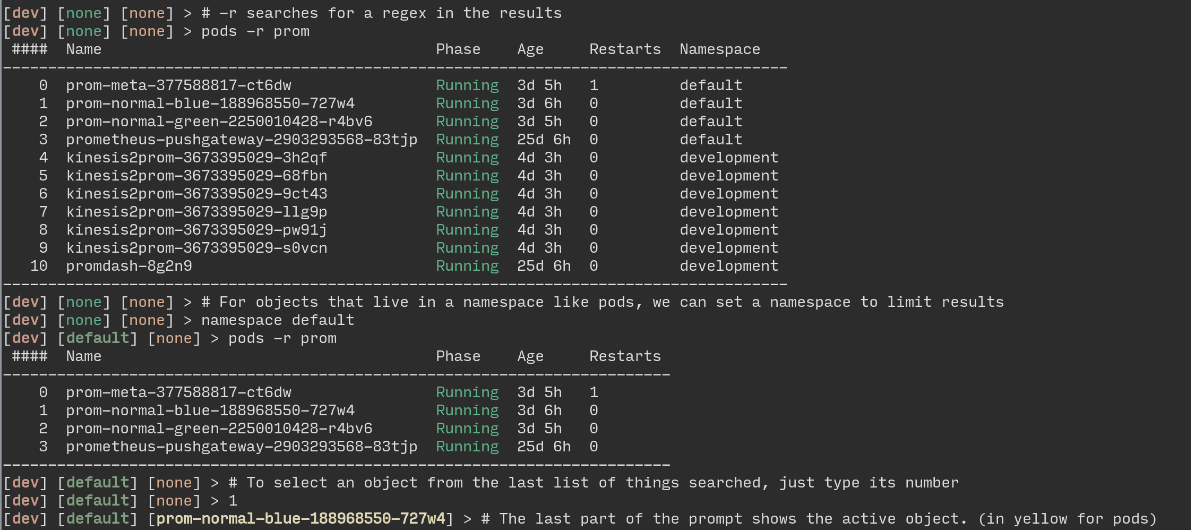Select pod name kinesis2prom-3673395029-68fbn
The image size is (1191, 530).
click(197, 175)
